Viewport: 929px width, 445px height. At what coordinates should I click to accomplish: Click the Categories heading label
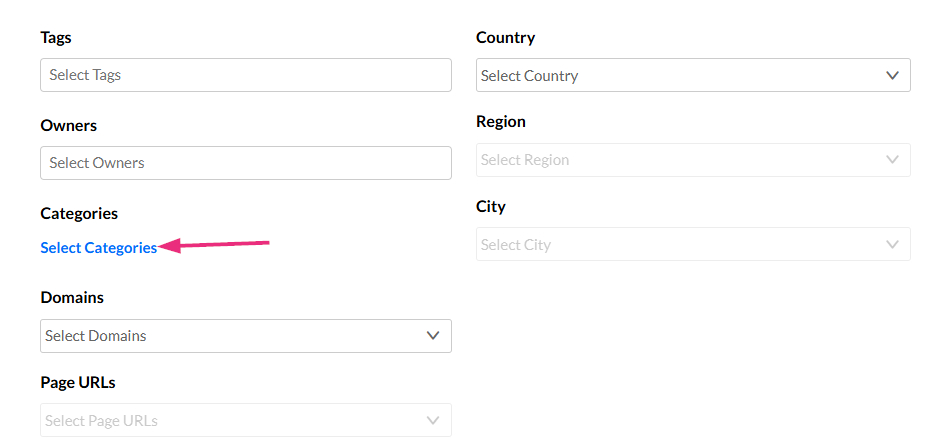tap(79, 214)
